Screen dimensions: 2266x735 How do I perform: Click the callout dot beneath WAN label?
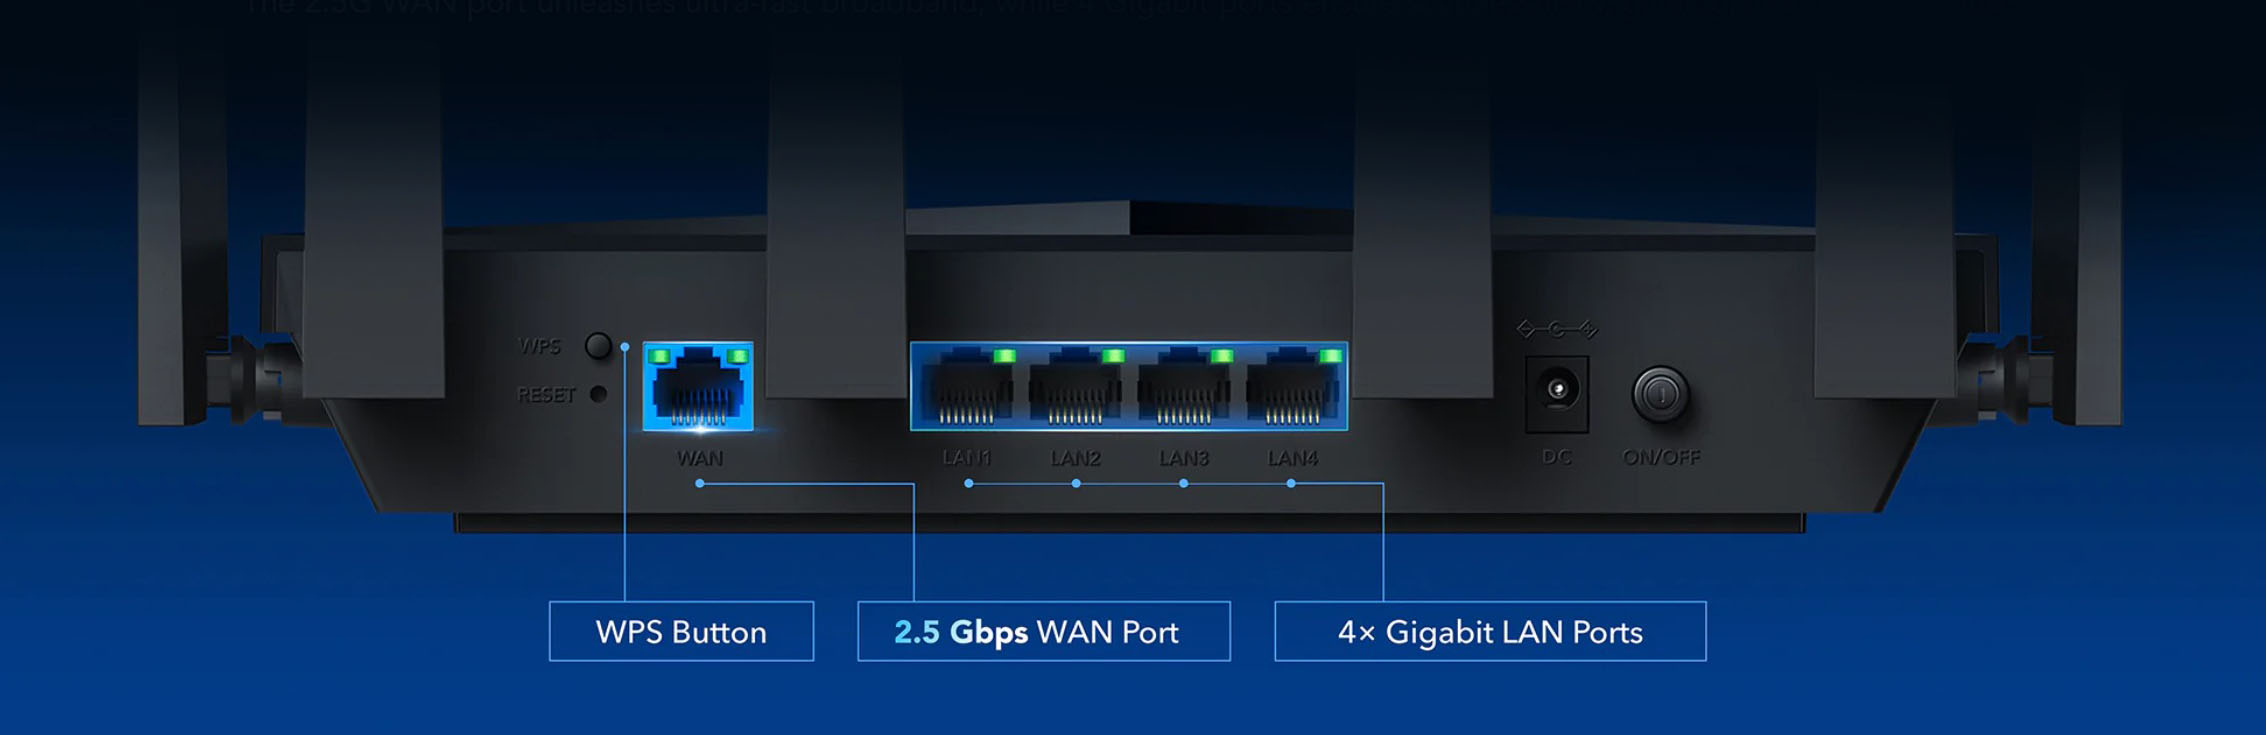pyautogui.click(x=700, y=484)
